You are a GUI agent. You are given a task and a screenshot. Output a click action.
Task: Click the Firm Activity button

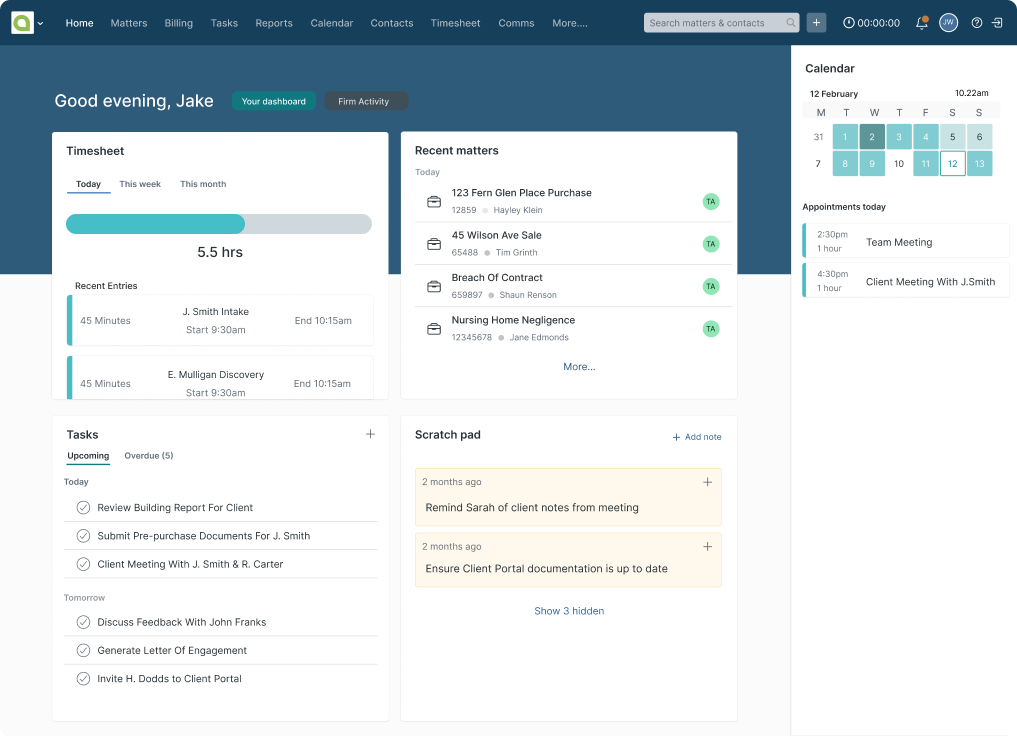click(x=364, y=101)
